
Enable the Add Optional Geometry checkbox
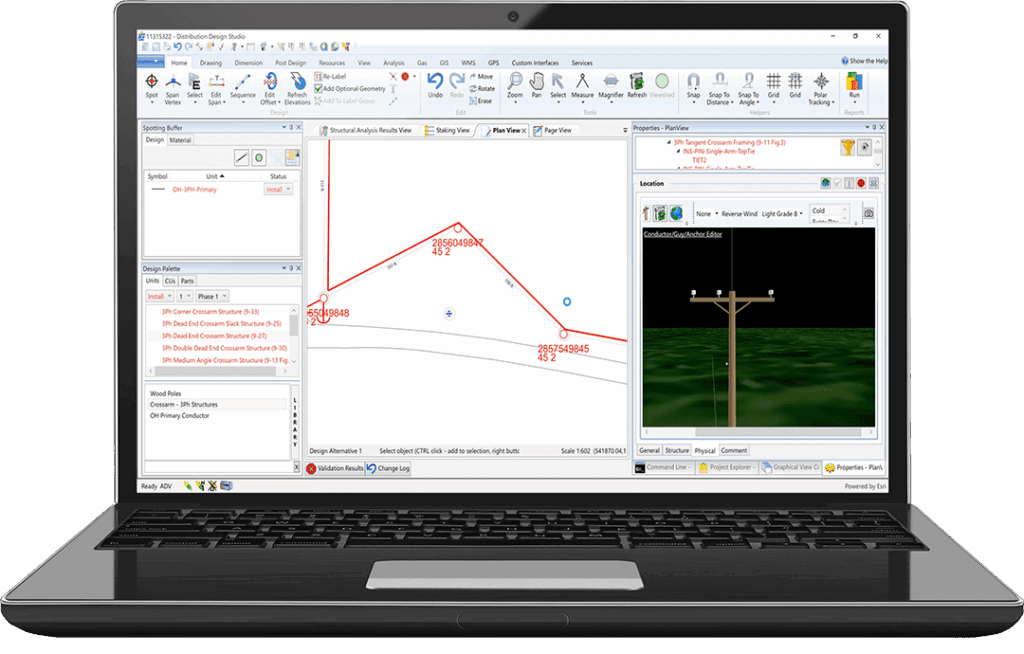coord(318,89)
